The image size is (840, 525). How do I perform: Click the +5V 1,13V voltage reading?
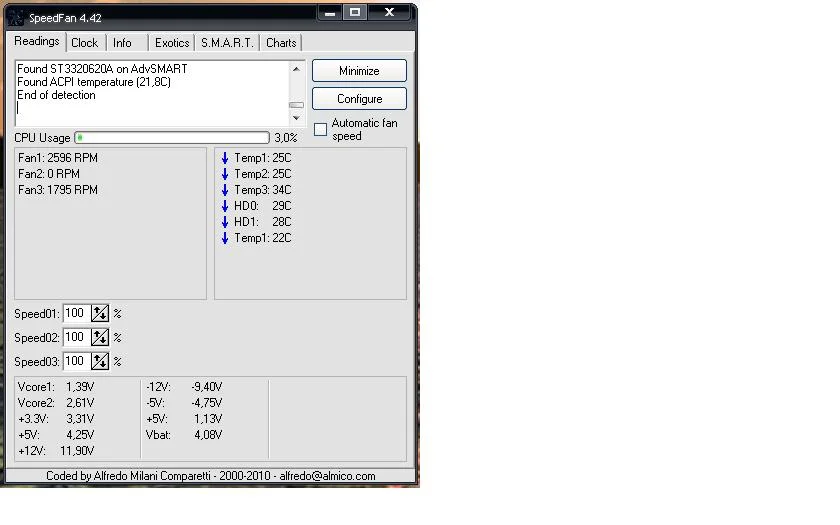pos(184,419)
